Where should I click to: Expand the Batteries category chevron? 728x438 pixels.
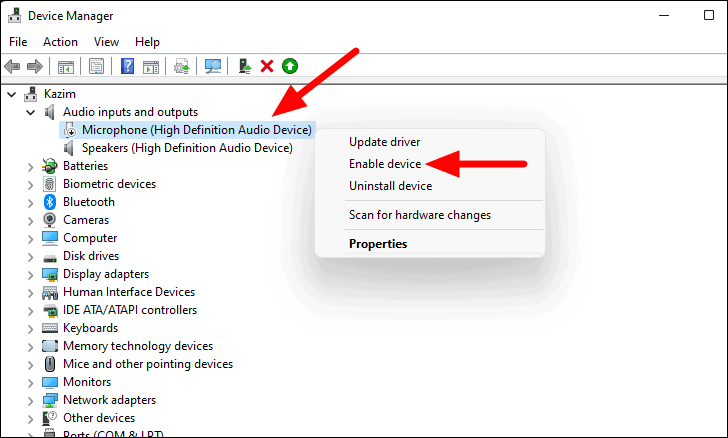pyautogui.click(x=31, y=166)
